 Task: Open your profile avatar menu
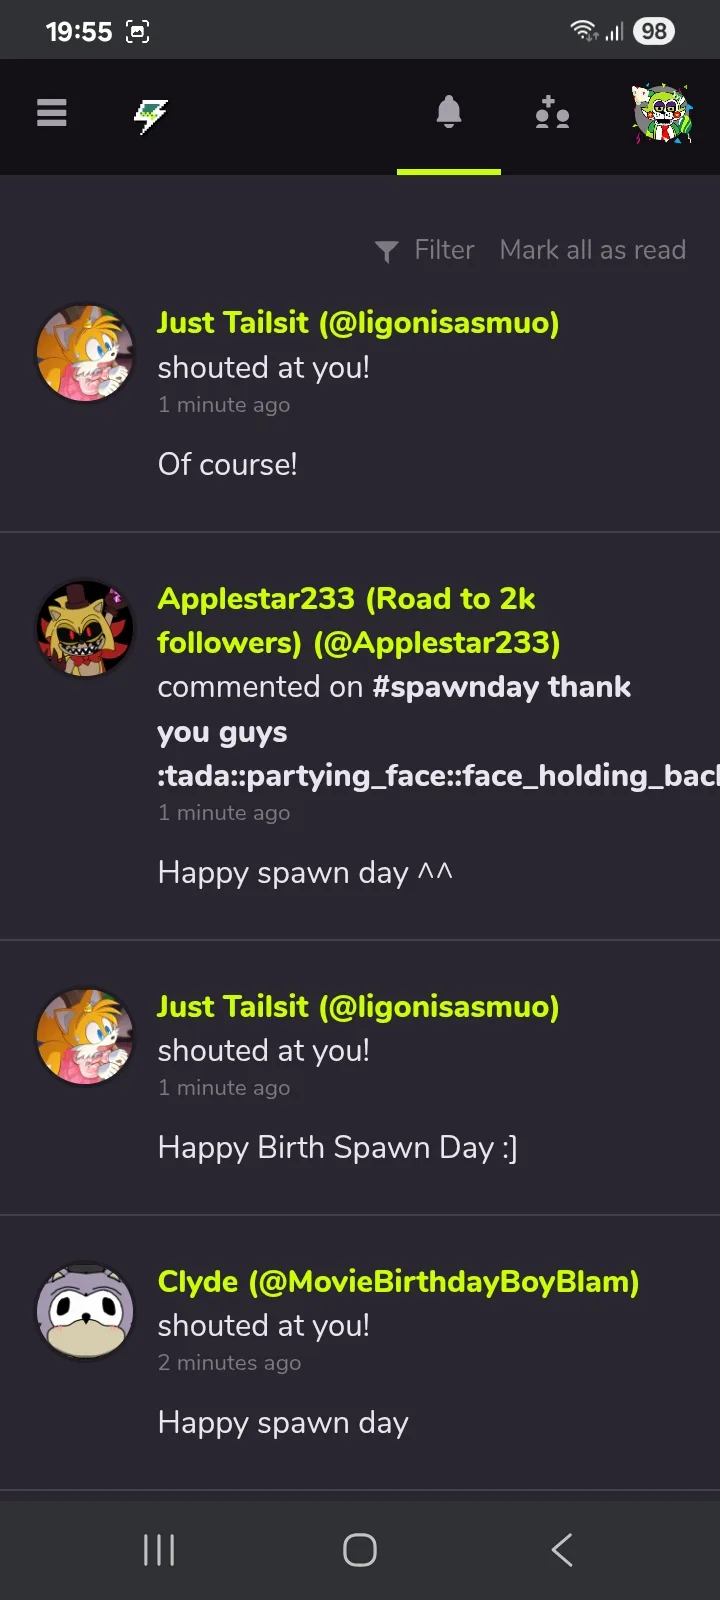pos(662,114)
